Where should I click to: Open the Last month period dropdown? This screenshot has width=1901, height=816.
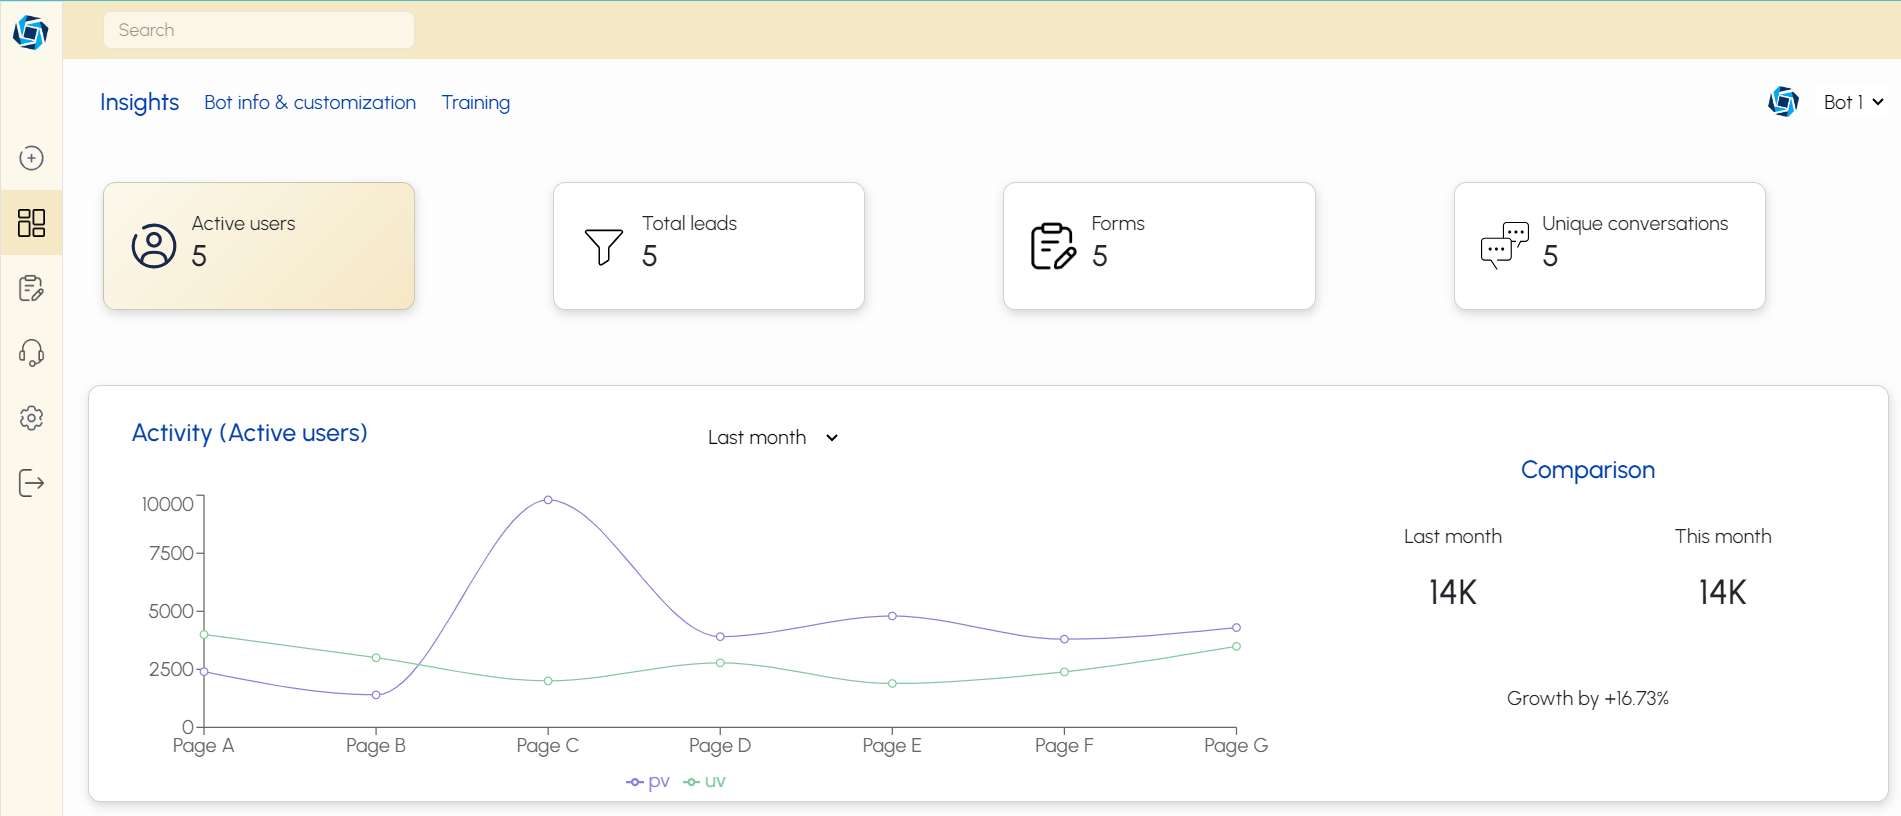point(772,438)
